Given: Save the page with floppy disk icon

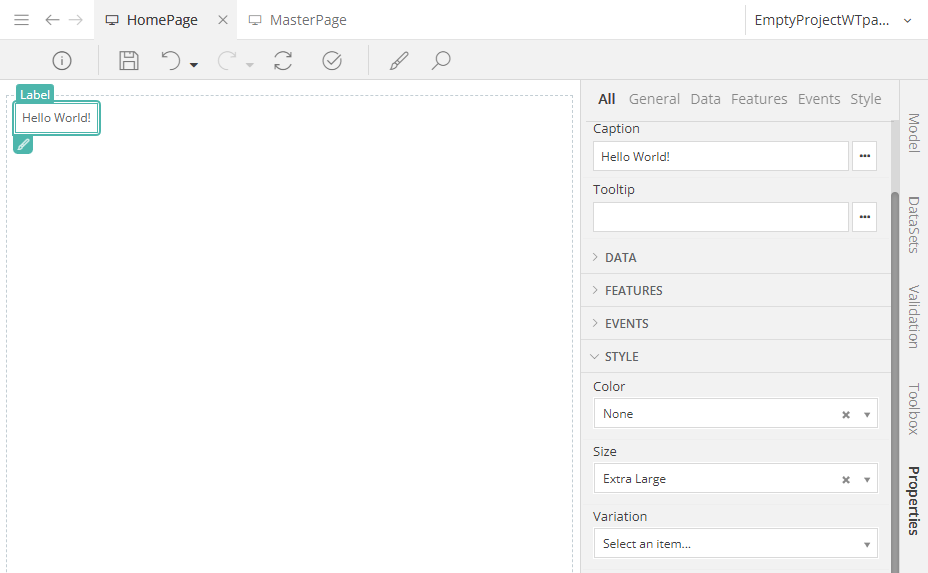Looking at the screenshot, I should pyautogui.click(x=129, y=61).
